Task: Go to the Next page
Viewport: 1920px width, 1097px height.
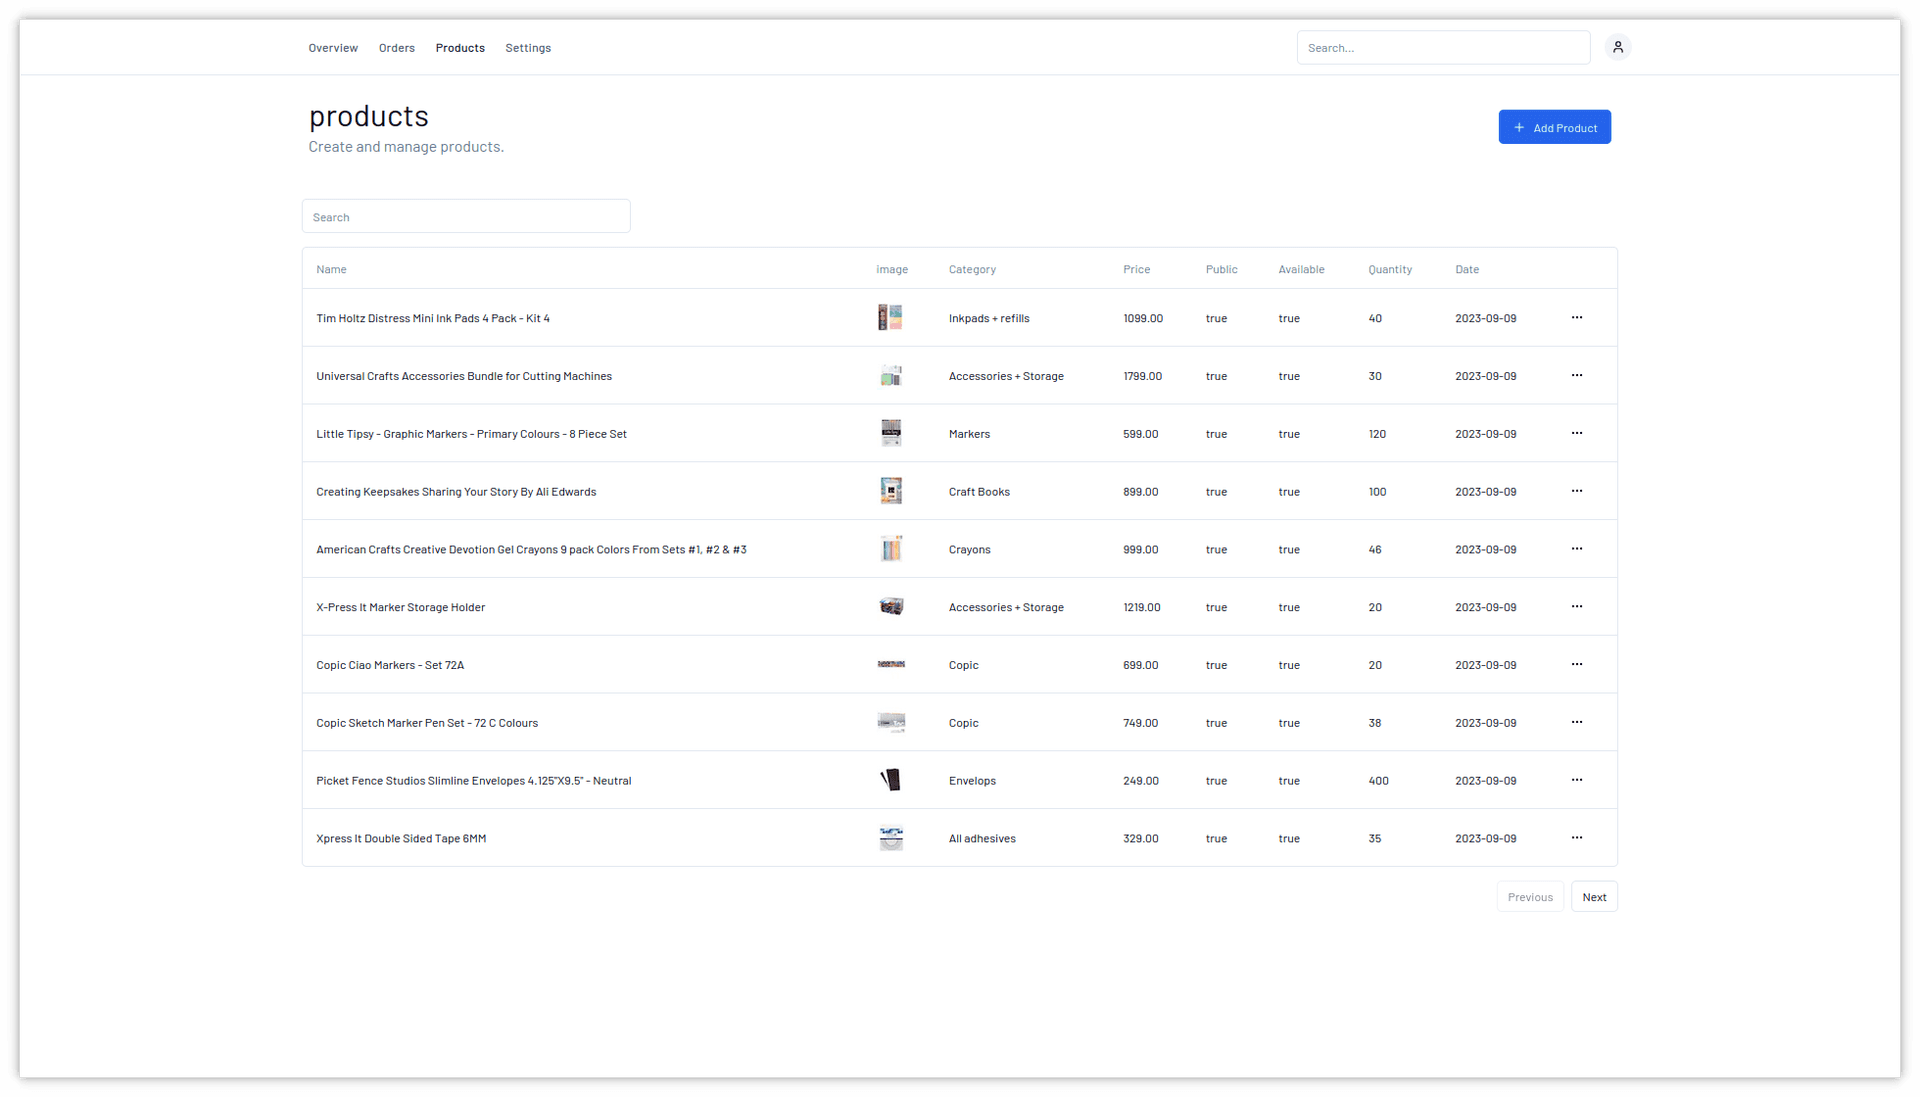Action: pos(1594,897)
